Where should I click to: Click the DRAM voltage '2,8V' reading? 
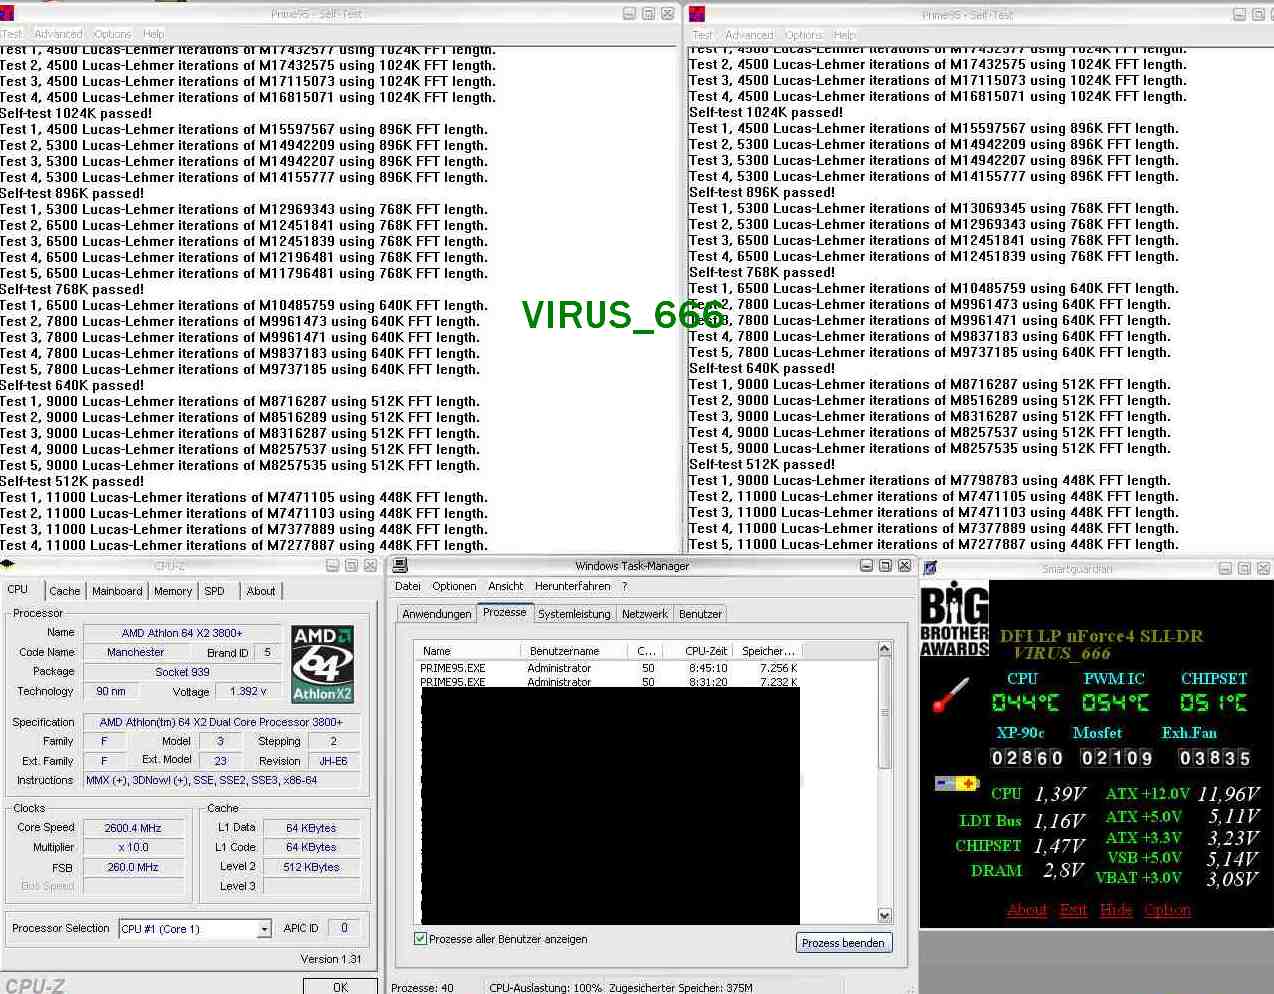pos(1063,871)
